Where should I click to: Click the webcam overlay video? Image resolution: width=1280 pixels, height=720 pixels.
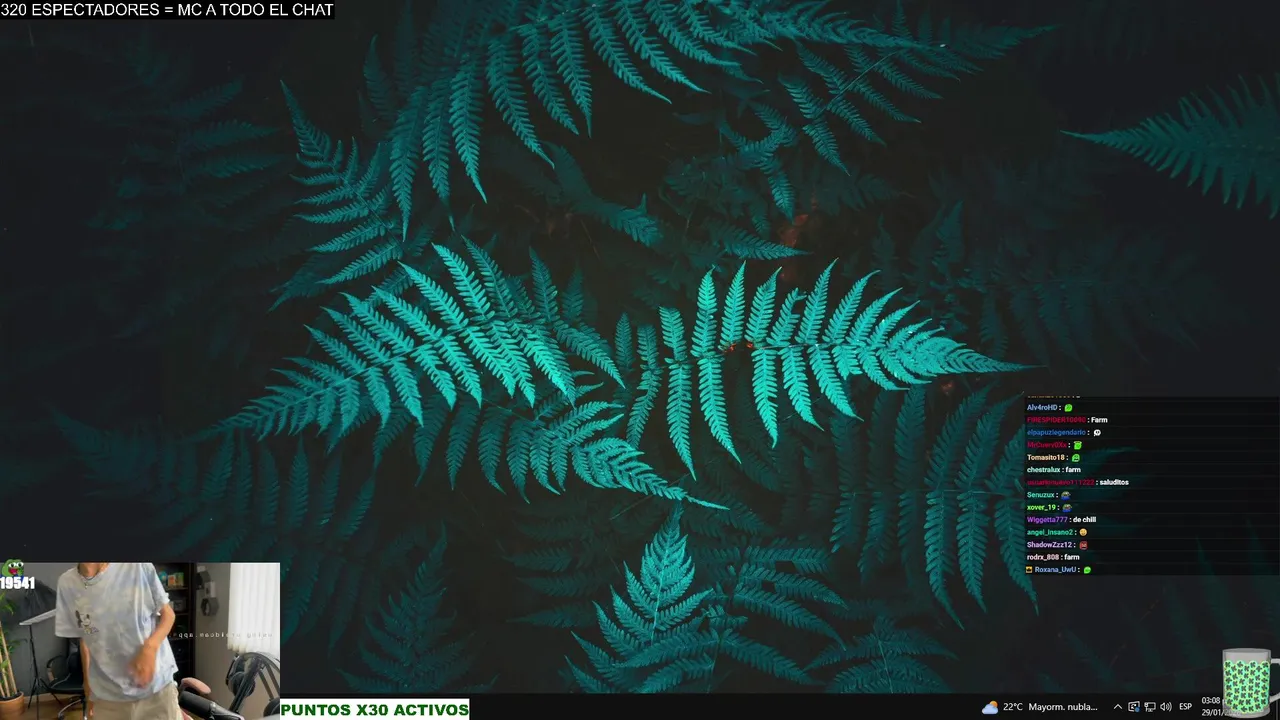pos(140,640)
